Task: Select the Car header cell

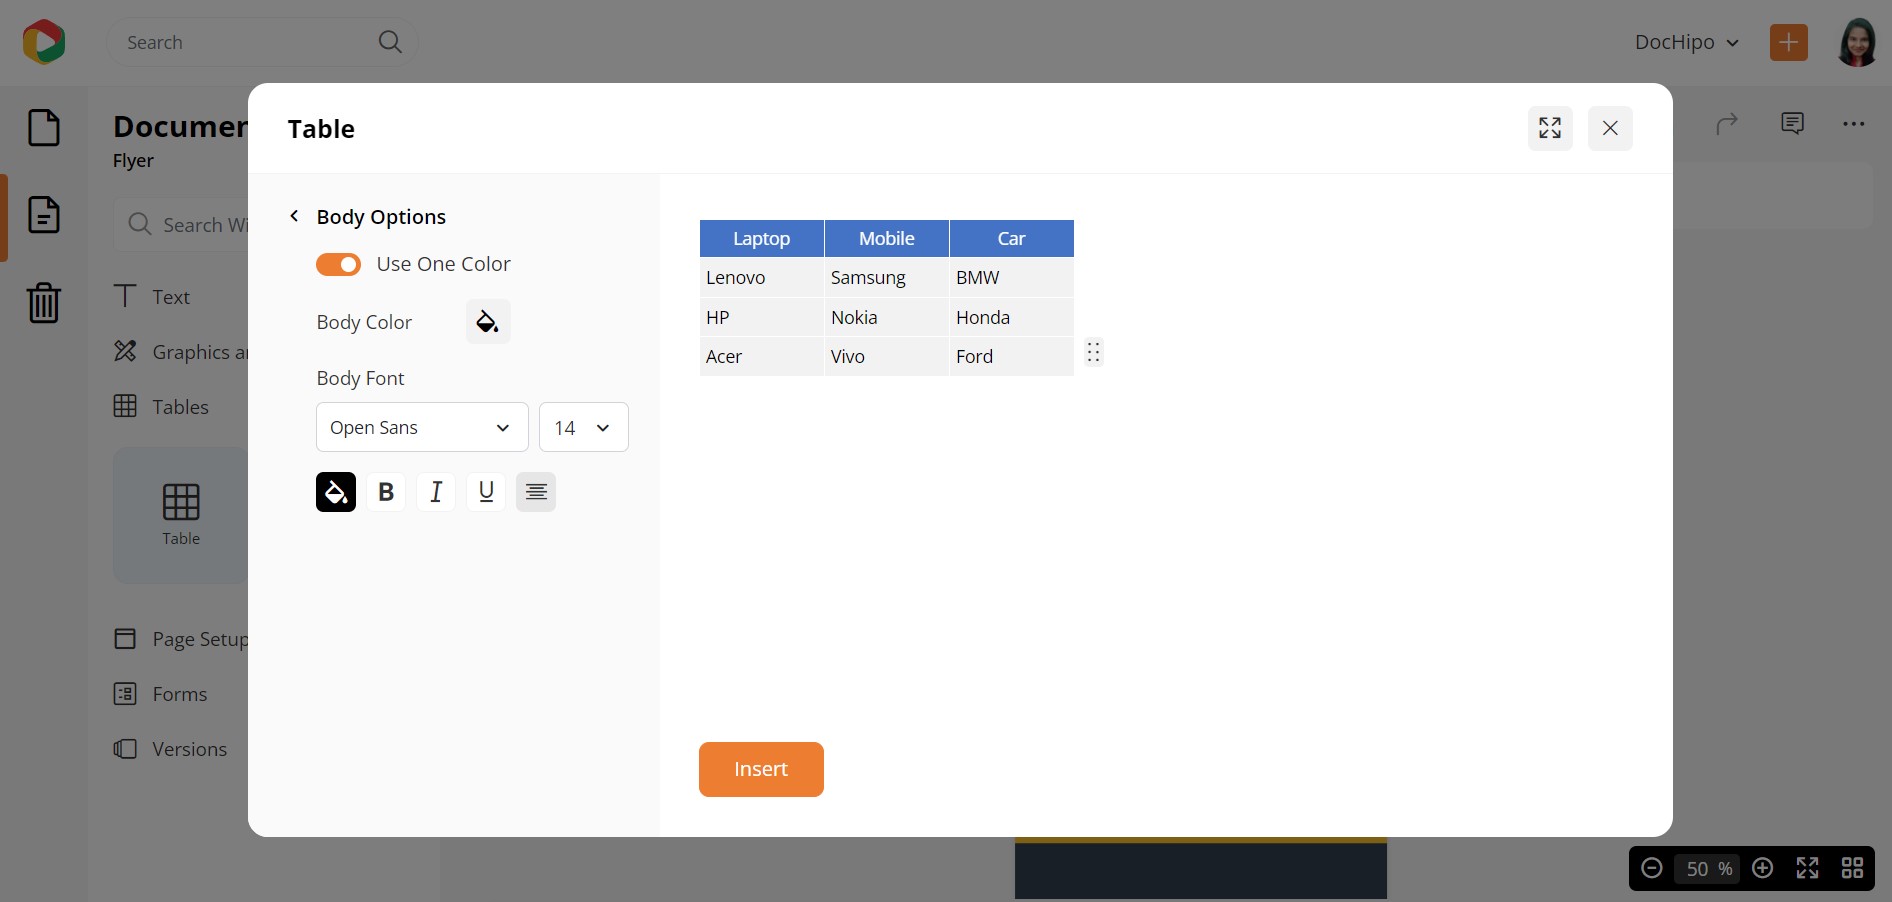Action: tap(1012, 239)
